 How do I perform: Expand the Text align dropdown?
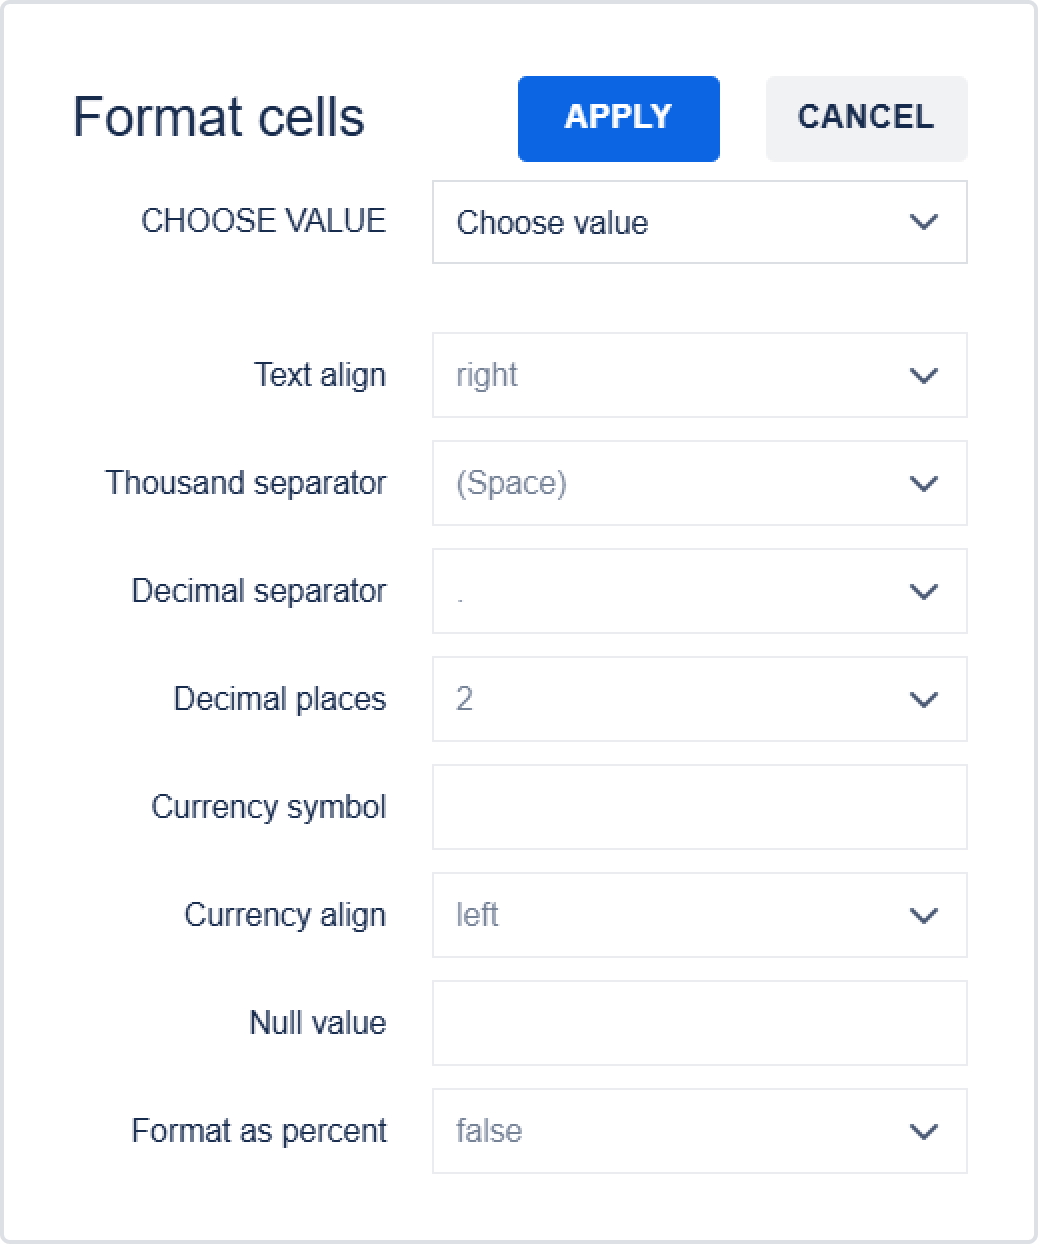point(698,375)
